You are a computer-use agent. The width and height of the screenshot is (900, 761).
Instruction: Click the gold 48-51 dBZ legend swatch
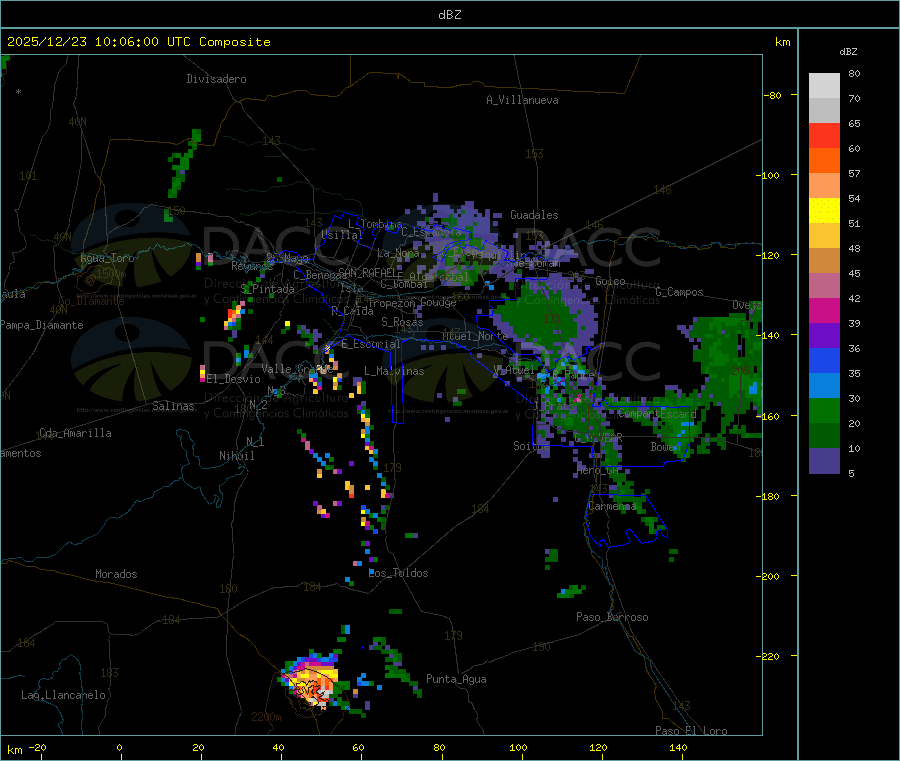pos(824,236)
